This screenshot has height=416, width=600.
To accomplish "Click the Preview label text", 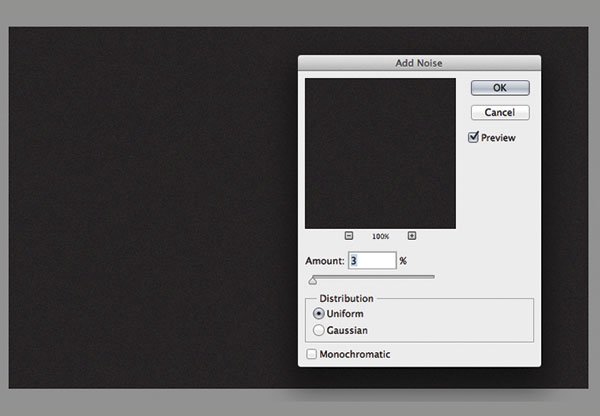I will coord(498,138).
